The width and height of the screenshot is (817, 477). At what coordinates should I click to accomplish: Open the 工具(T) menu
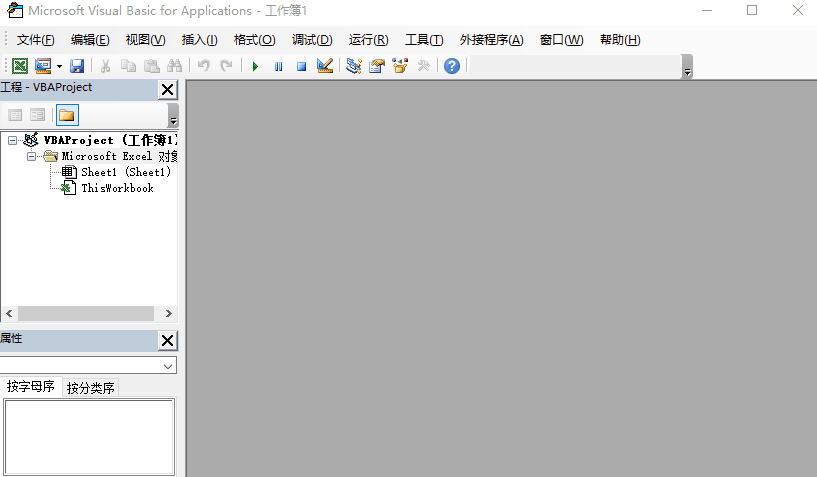[x=424, y=40]
